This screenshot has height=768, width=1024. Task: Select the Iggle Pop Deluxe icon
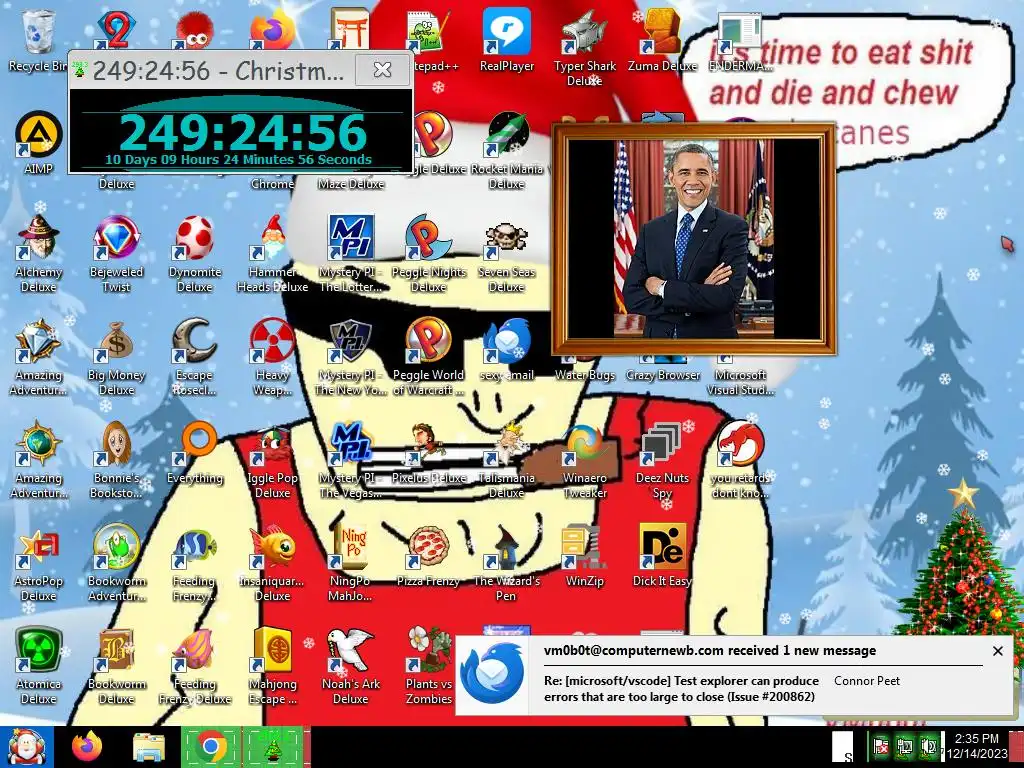point(272,460)
